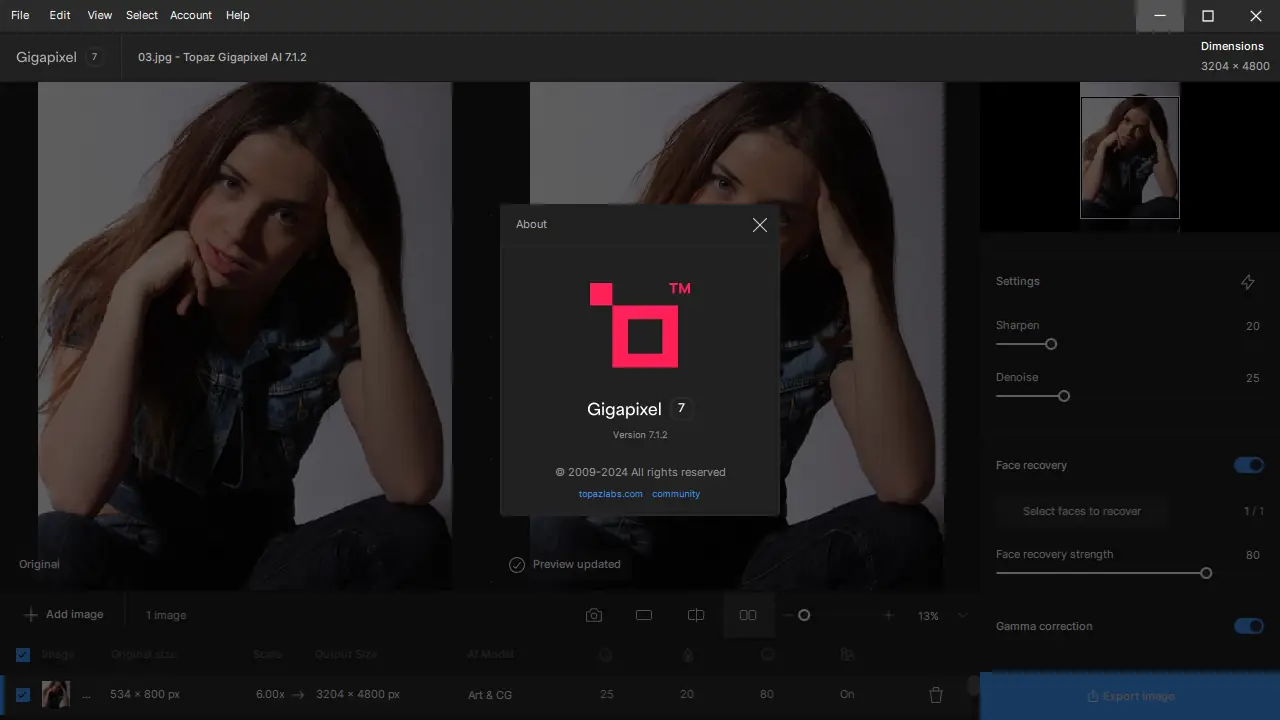Maximize the Gigapixel window

1208,16
